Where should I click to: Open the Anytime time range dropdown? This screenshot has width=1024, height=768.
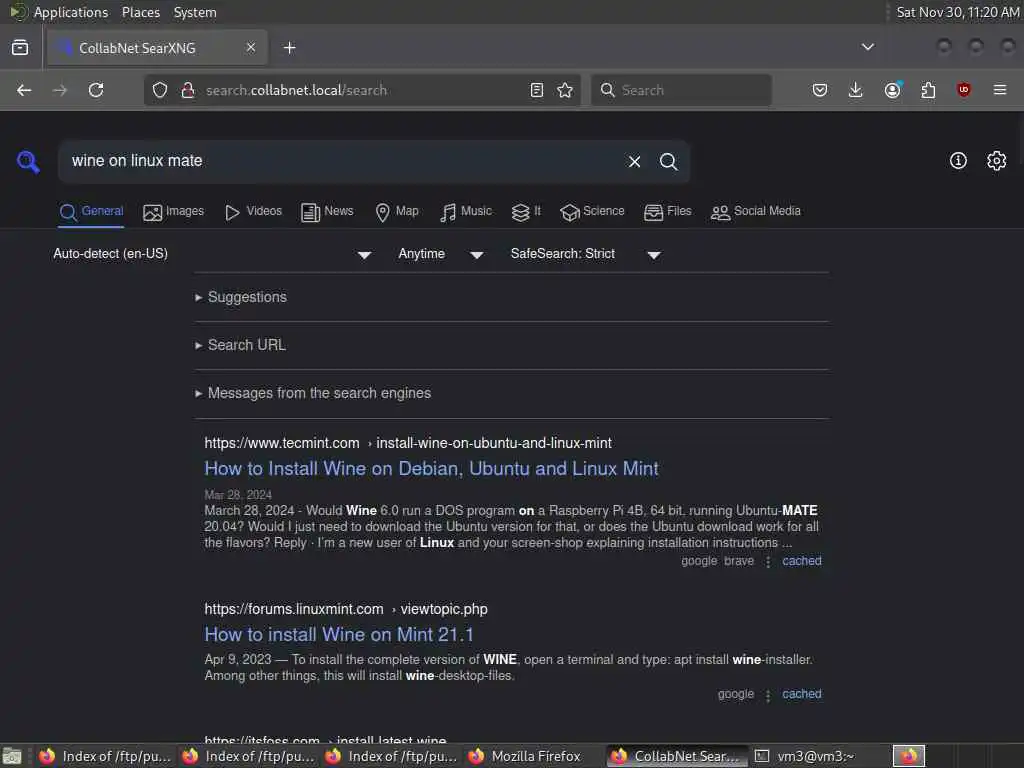pyautogui.click(x=441, y=254)
